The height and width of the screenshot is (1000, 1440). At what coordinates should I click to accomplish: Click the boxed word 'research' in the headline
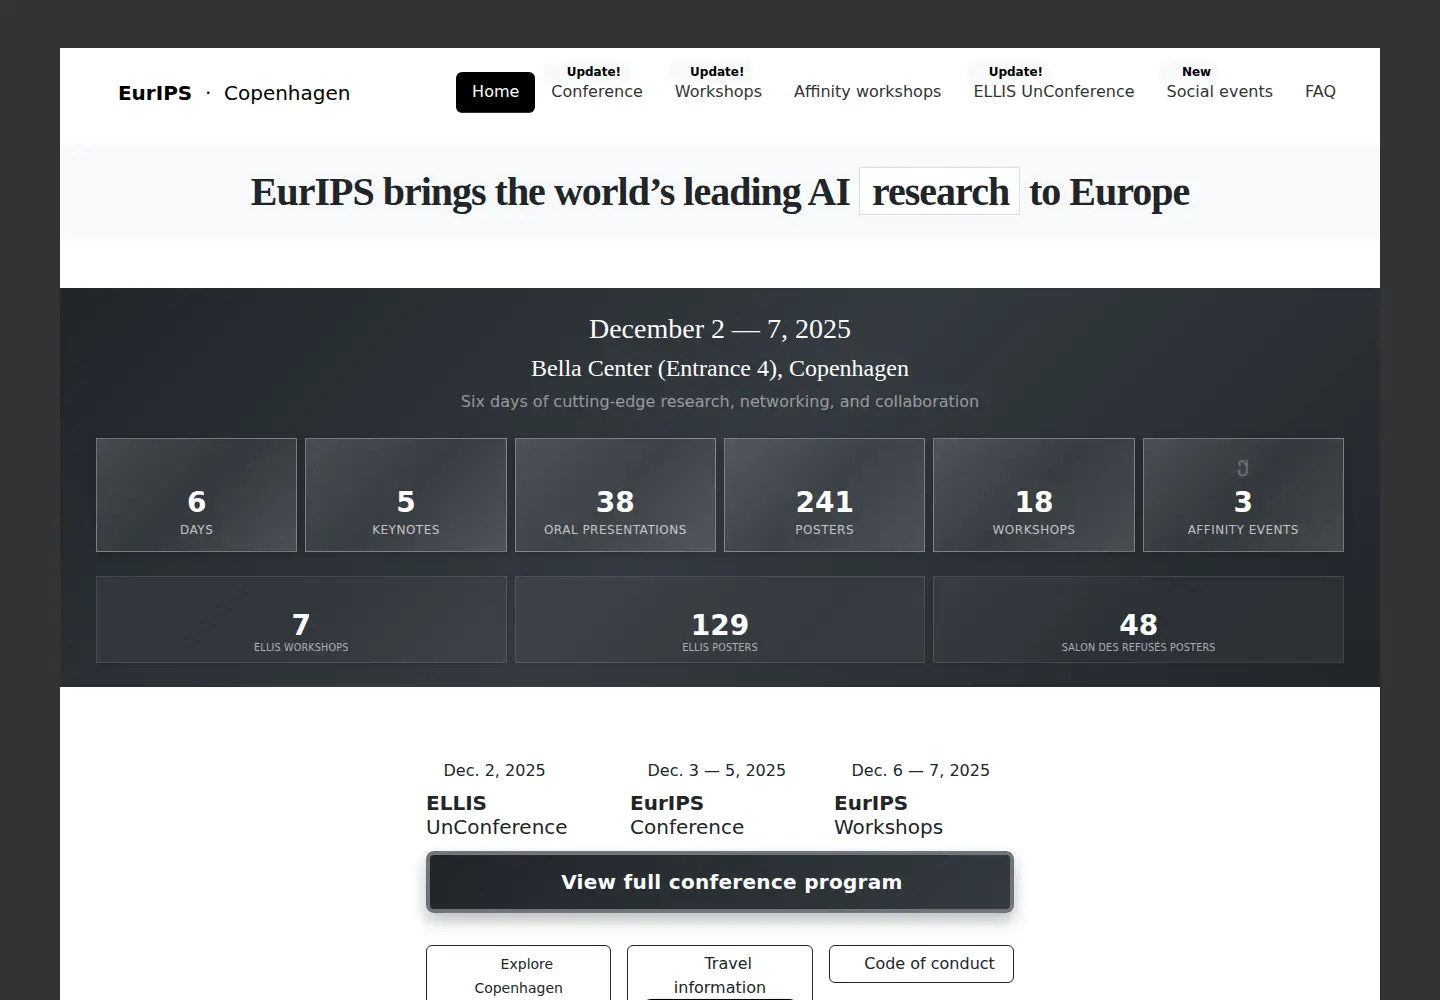940,191
